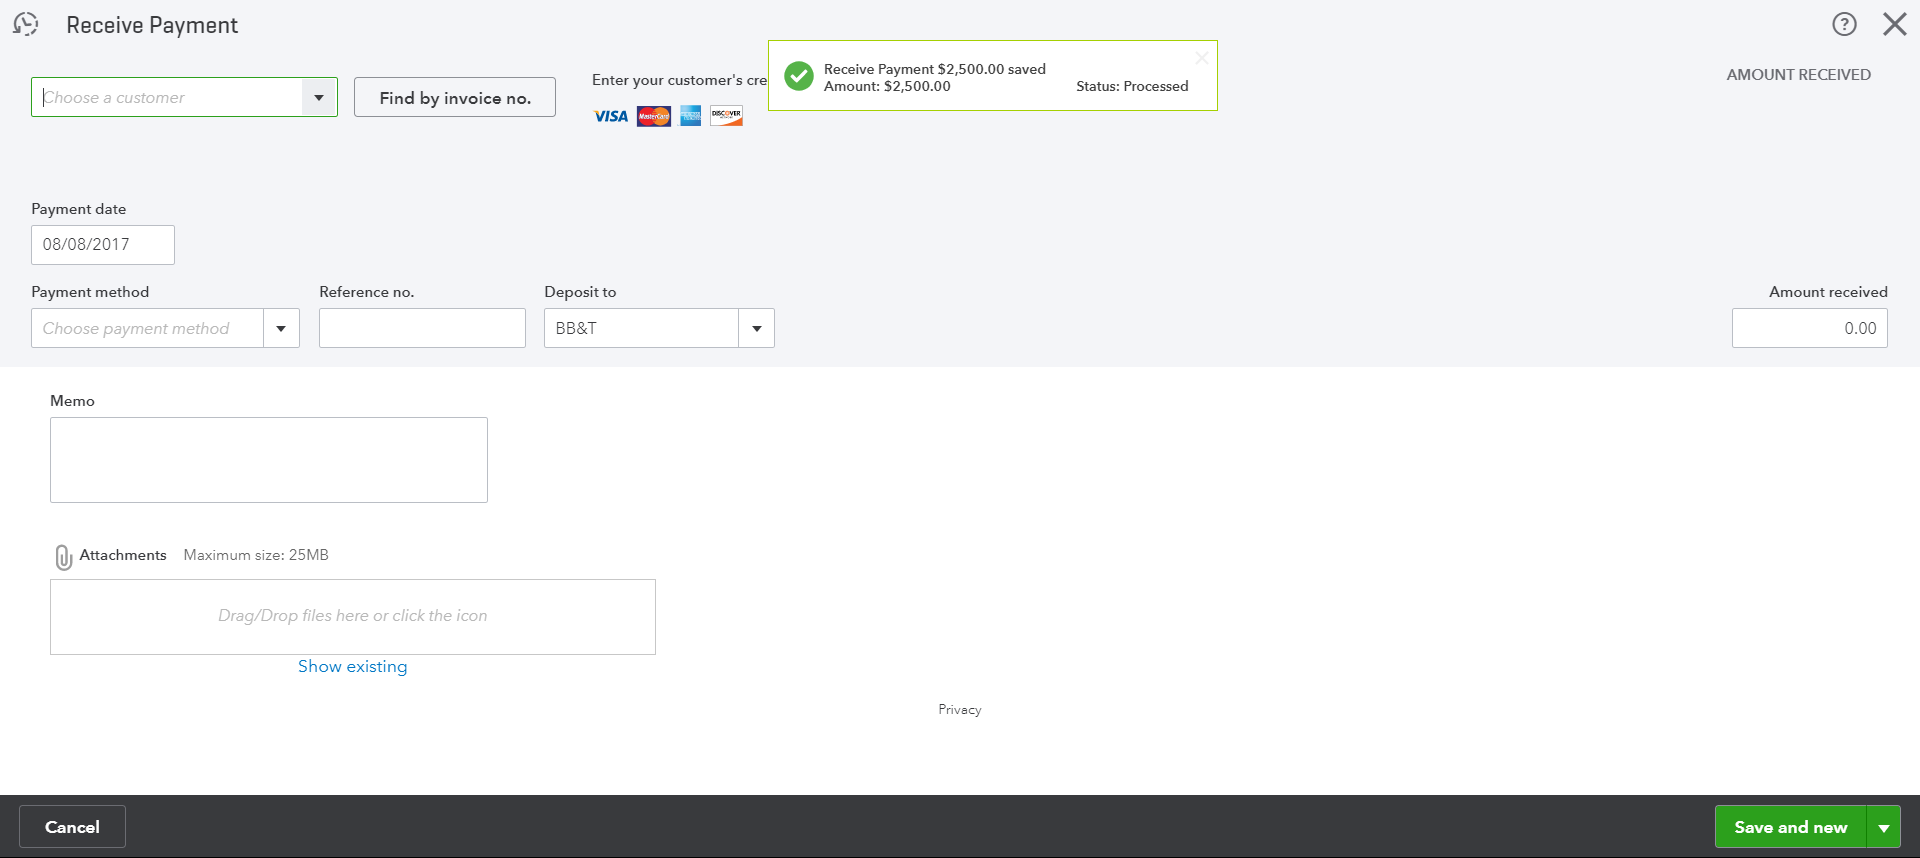Click the Discover card logo
The width and height of the screenshot is (1920, 858).
click(x=727, y=116)
